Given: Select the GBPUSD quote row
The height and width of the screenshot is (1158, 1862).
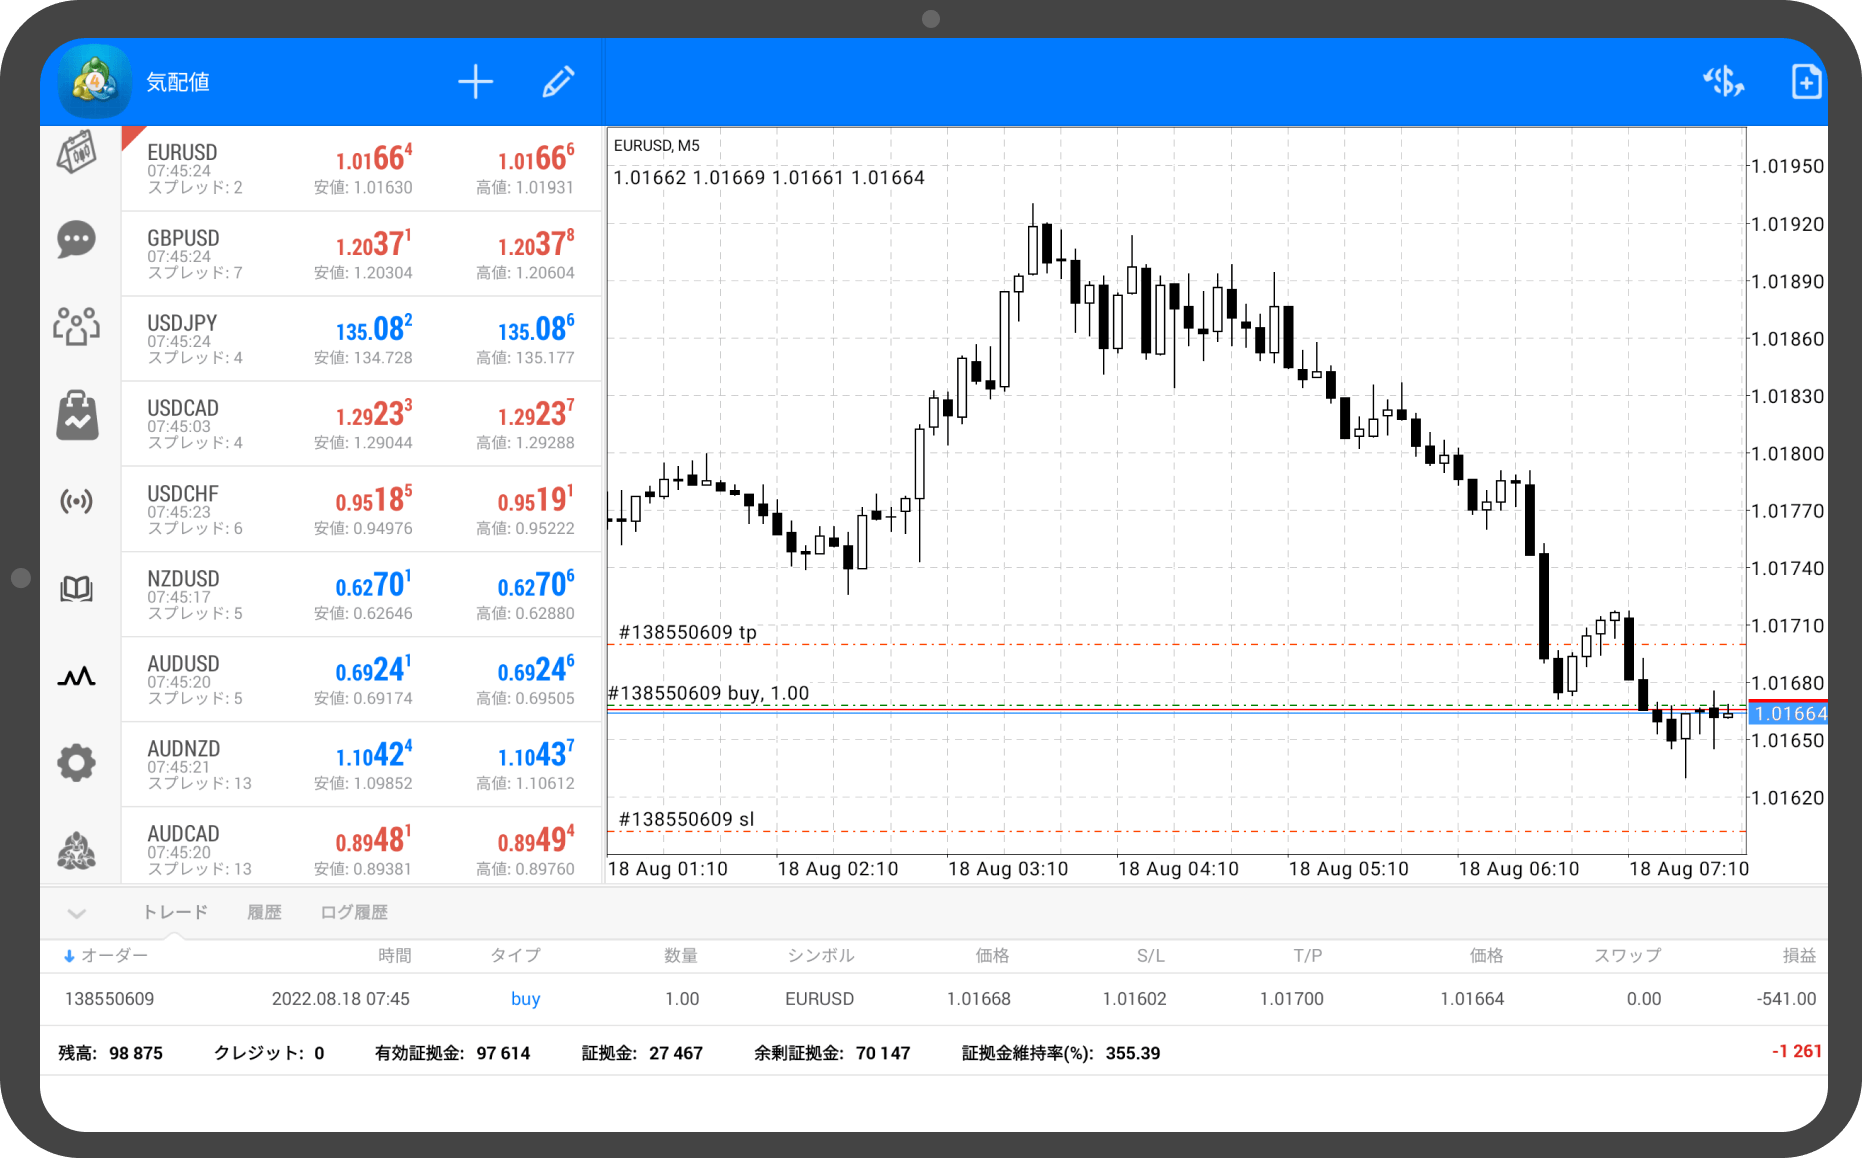Looking at the screenshot, I should 360,254.
